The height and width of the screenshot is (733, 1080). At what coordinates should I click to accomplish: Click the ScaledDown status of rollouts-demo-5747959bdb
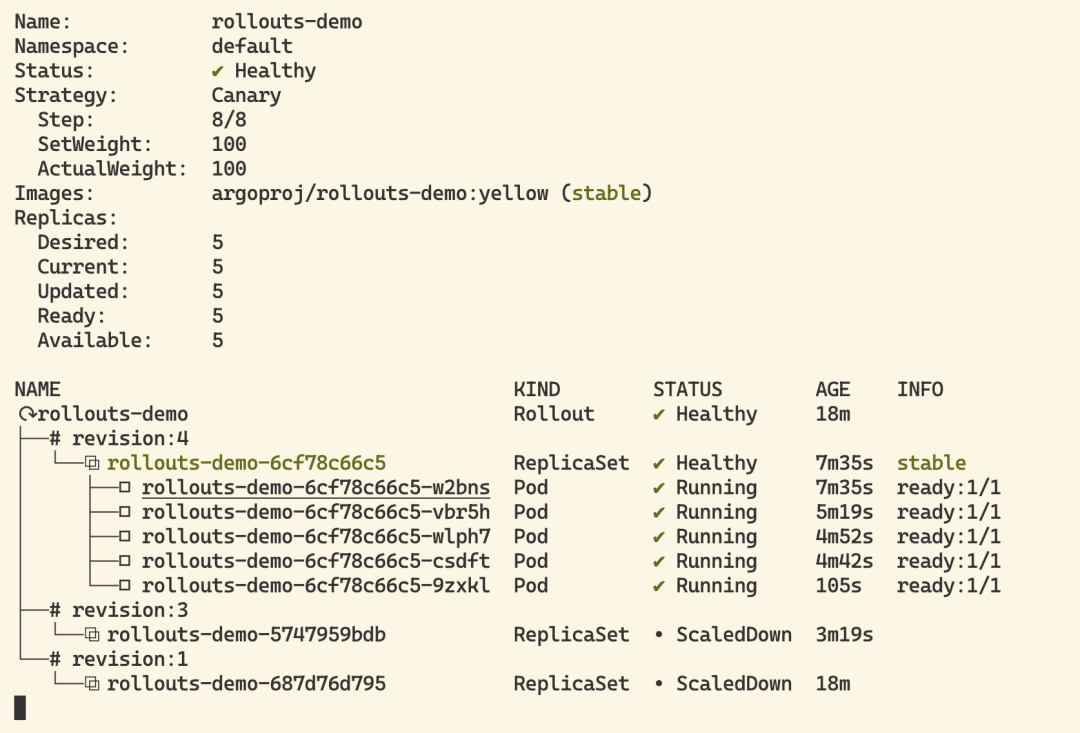pyautogui.click(x=733, y=635)
